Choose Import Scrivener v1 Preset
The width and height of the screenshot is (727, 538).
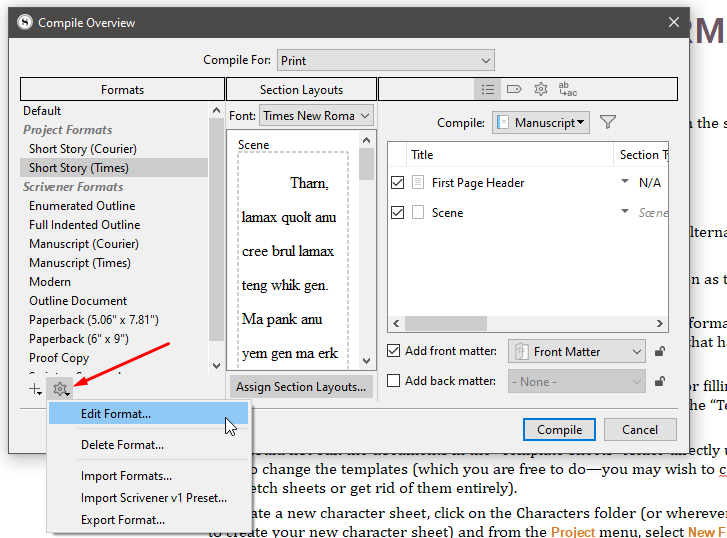click(x=148, y=498)
